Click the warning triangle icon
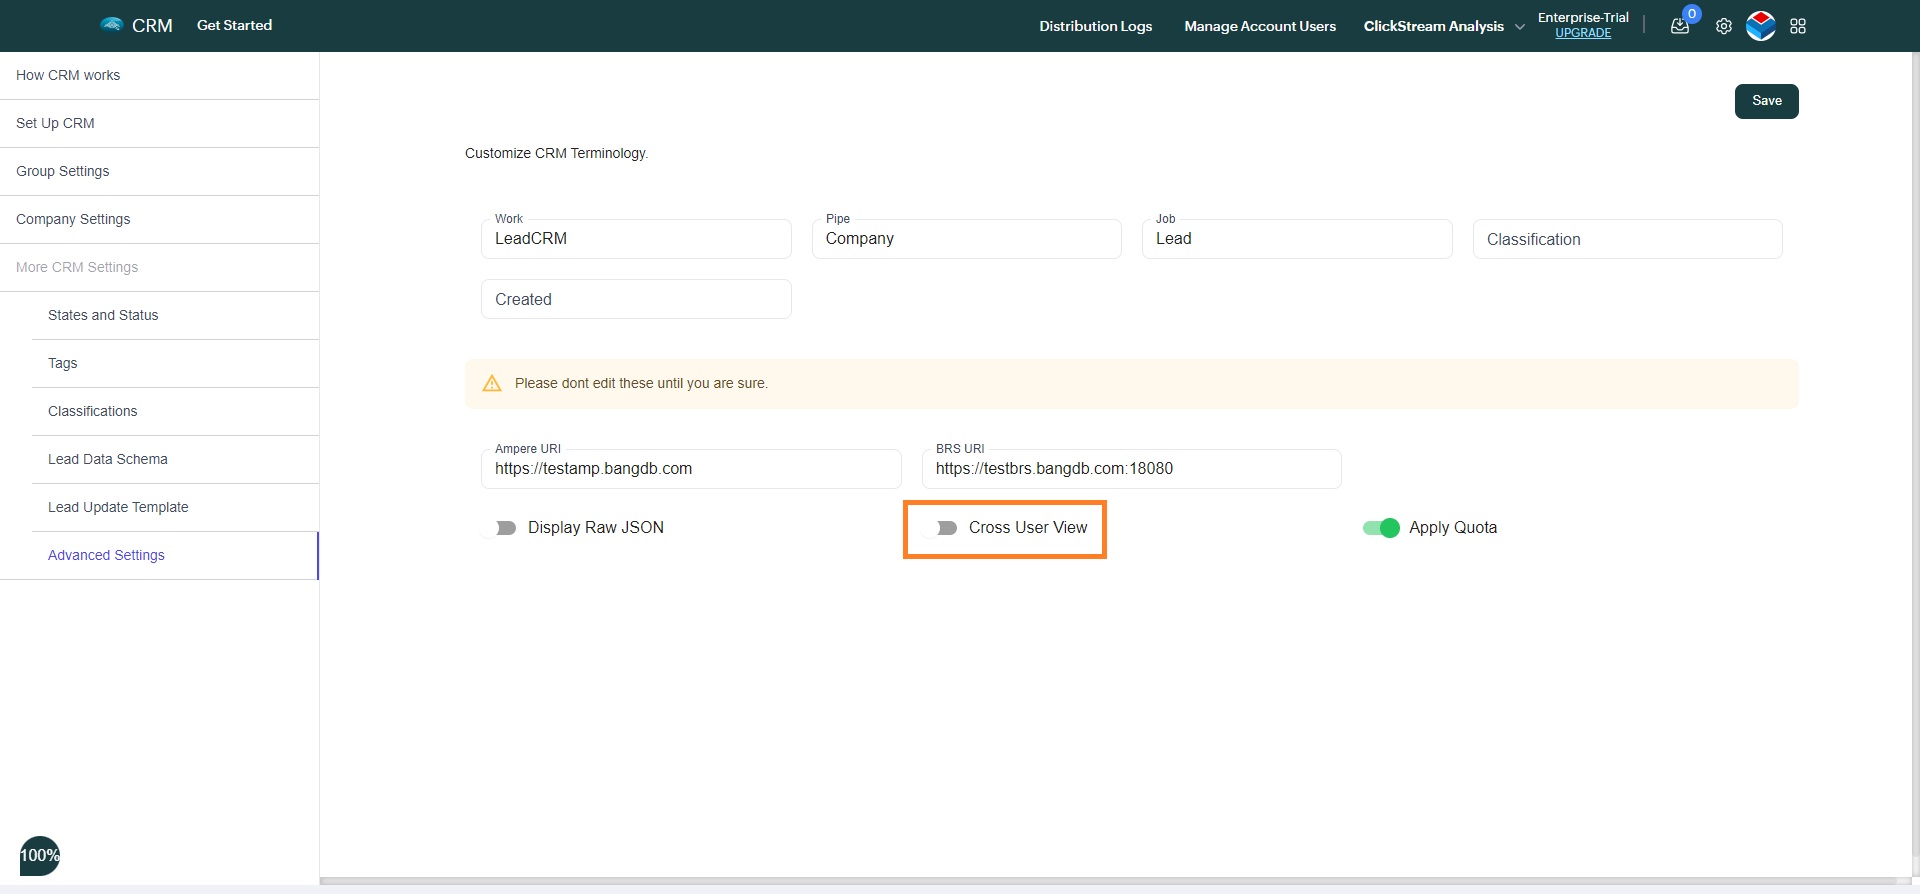 492,383
